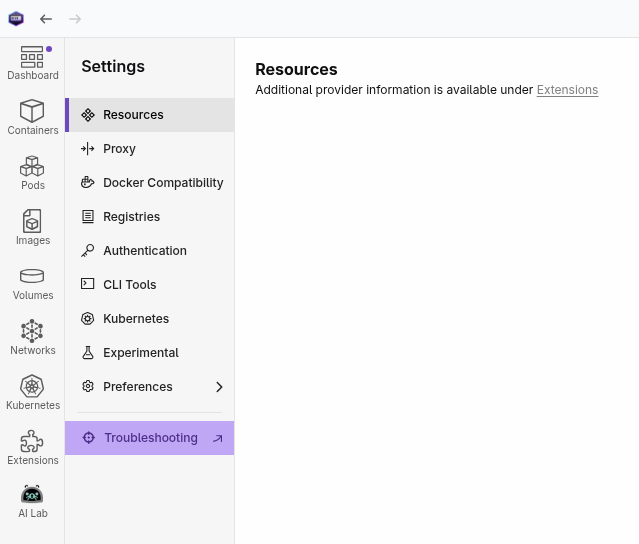Click the Preferences gear icon
This screenshot has height=544, width=639.
coord(88,386)
